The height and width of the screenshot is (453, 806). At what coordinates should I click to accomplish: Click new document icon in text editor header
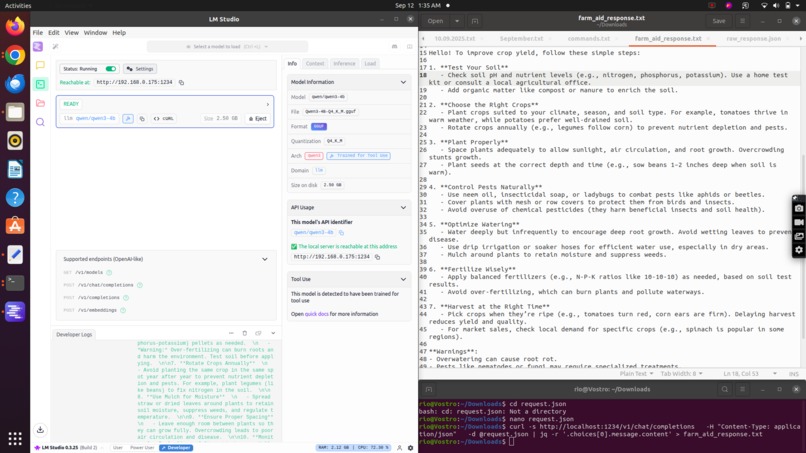click(474, 21)
